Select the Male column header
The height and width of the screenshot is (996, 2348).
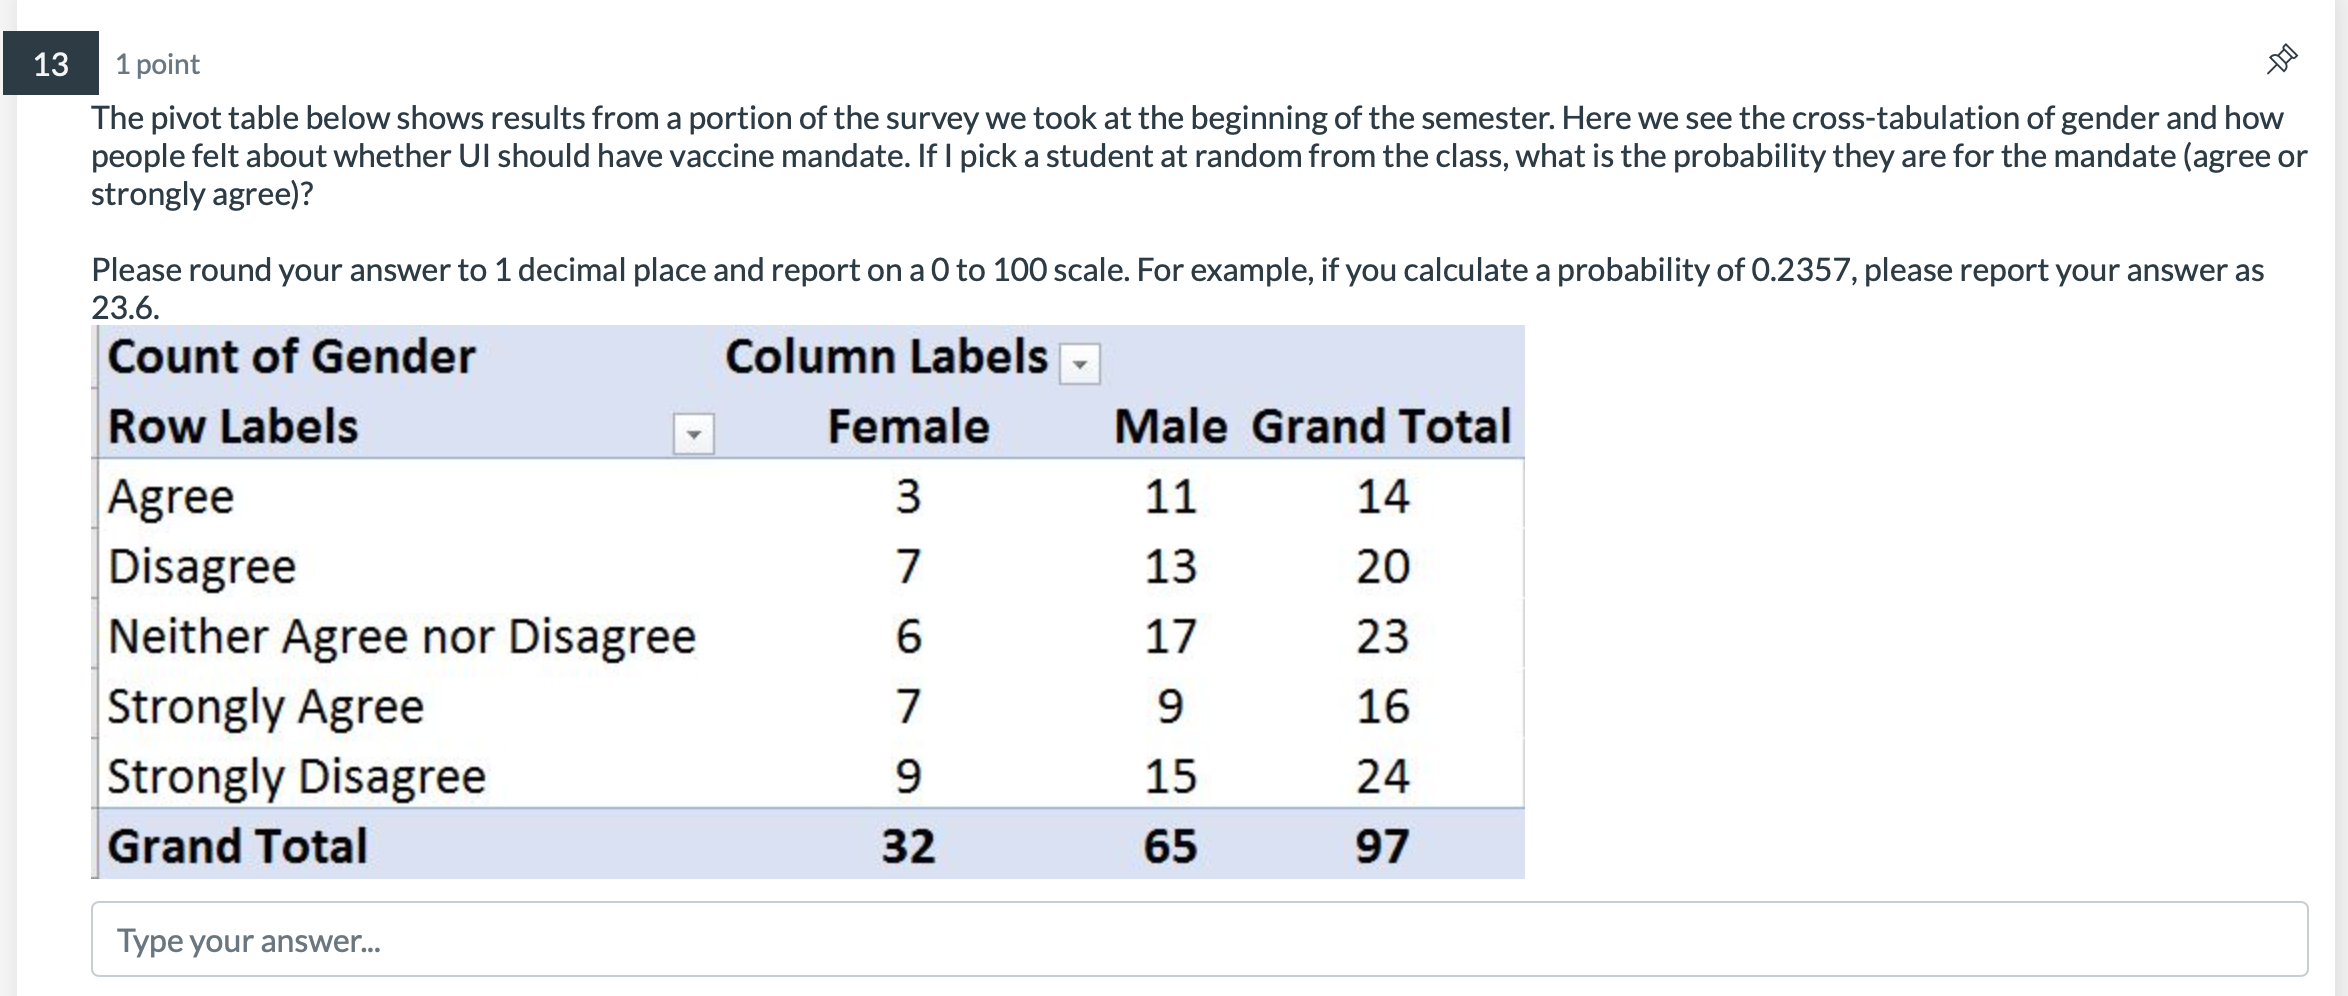pyautogui.click(x=1170, y=427)
